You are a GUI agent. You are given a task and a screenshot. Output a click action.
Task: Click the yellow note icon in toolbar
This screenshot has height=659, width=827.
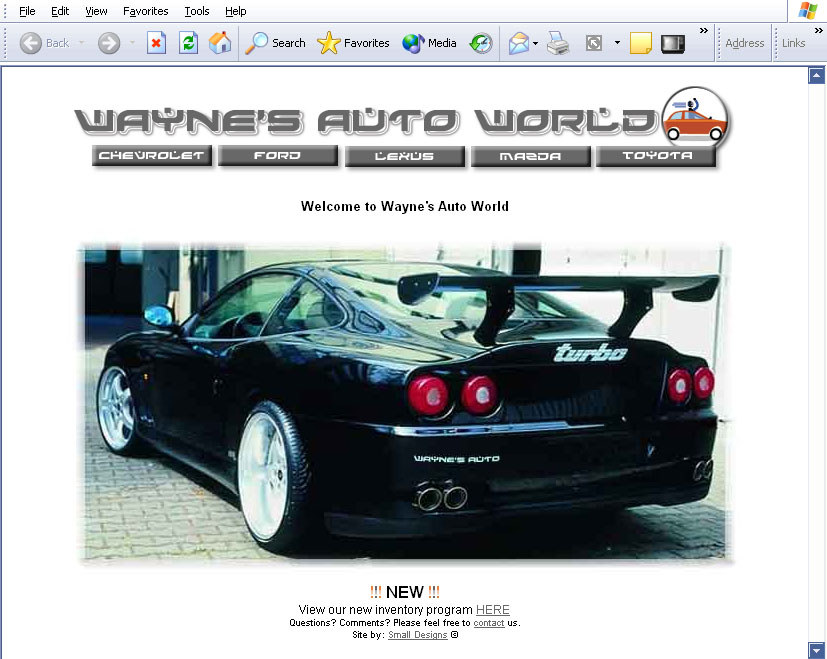pos(641,43)
